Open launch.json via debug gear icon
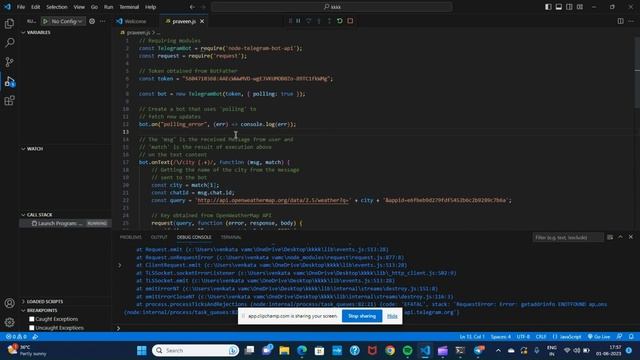The width and height of the screenshot is (640, 360). pos(92,21)
